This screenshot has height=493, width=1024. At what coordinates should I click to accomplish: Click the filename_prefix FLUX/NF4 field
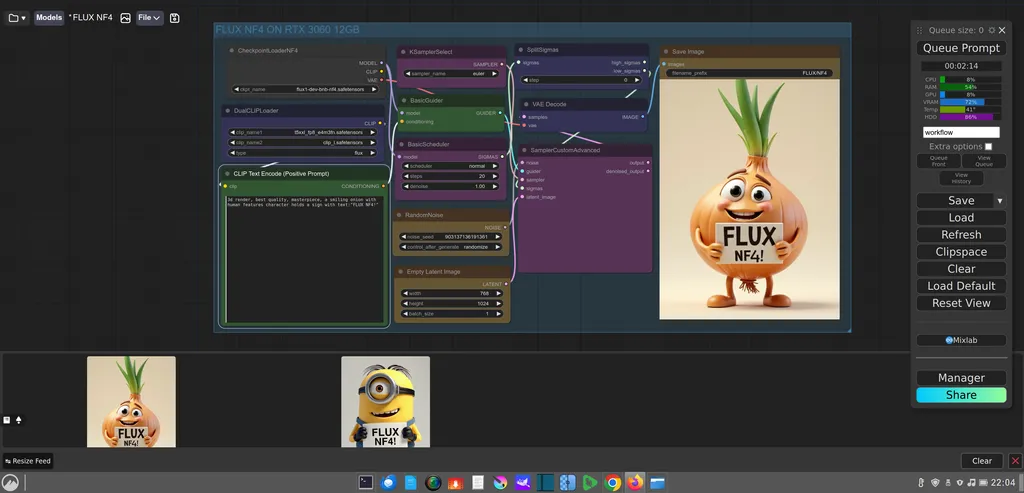pos(750,74)
